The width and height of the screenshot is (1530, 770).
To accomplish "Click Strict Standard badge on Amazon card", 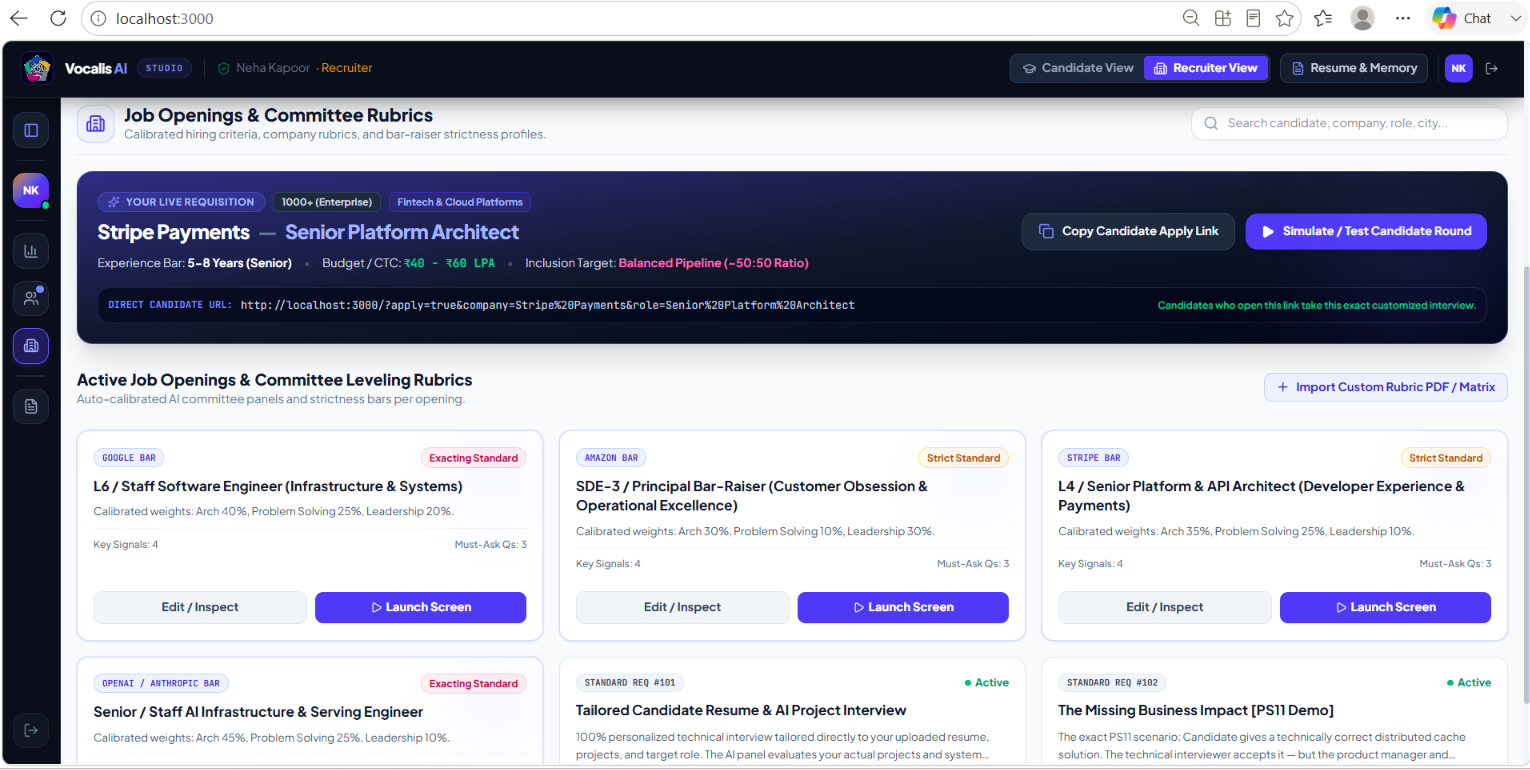I will [963, 458].
